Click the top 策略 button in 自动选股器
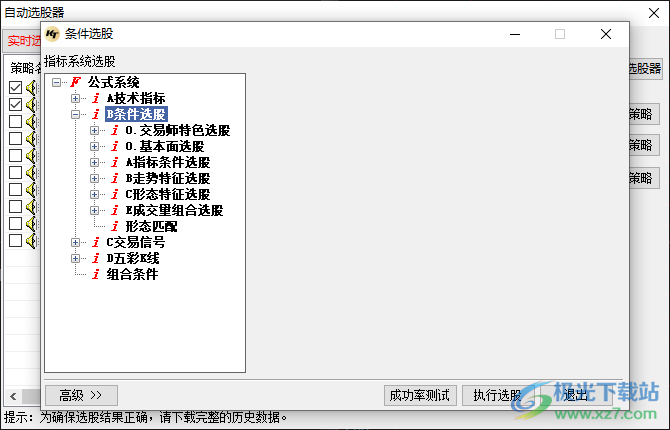 (644, 114)
